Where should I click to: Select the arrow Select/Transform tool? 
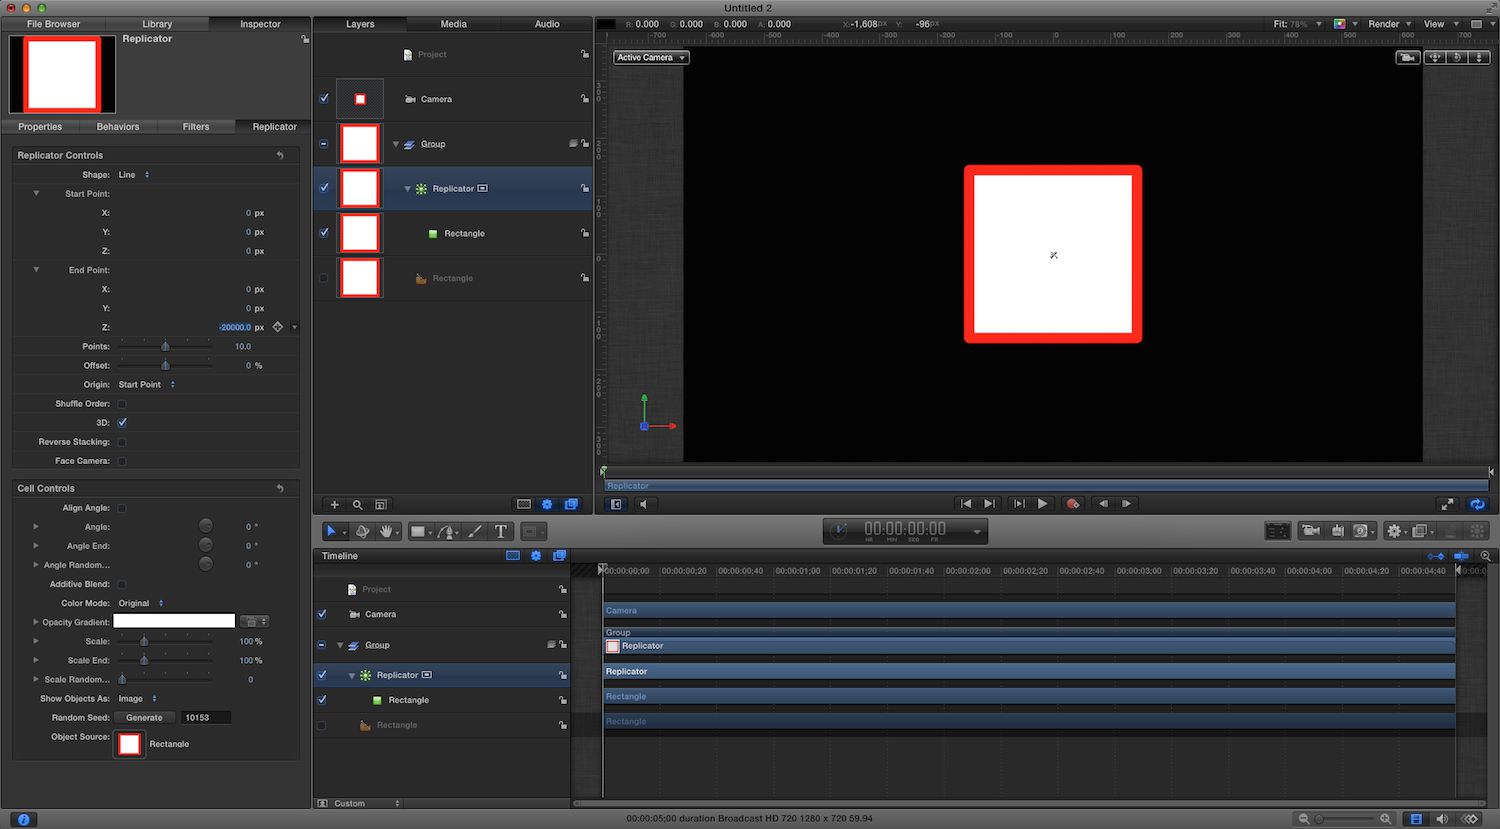click(x=331, y=531)
